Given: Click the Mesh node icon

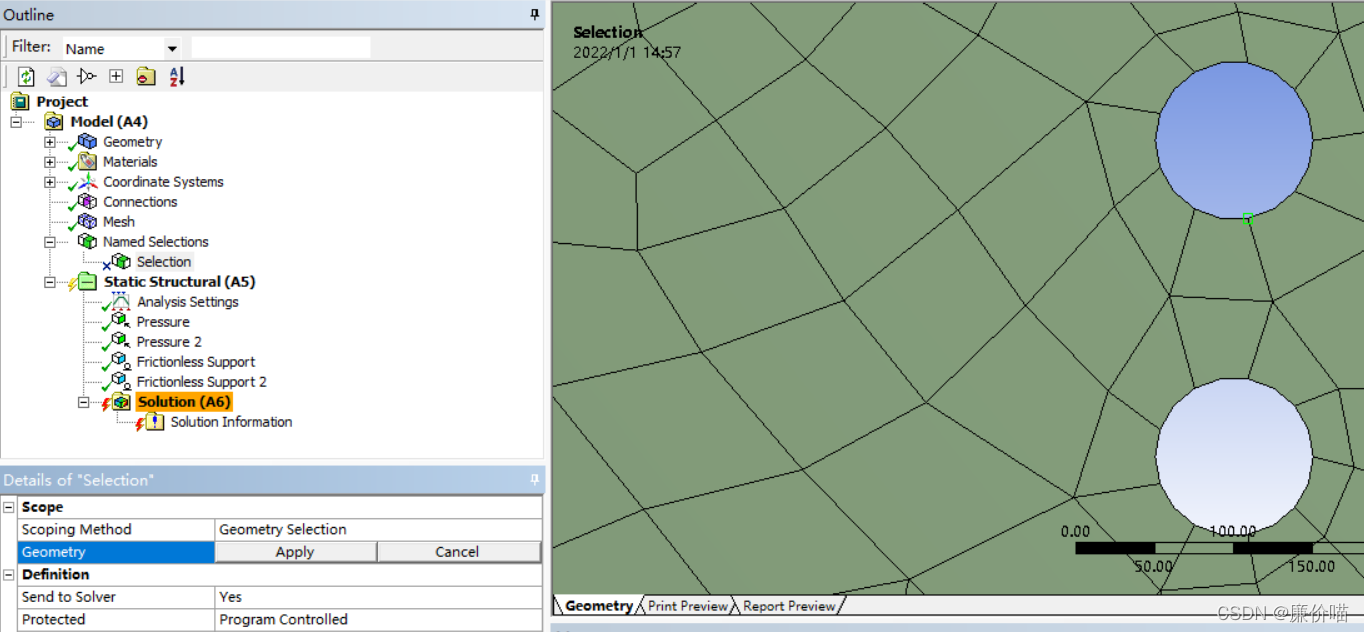Looking at the screenshot, I should pos(87,222).
